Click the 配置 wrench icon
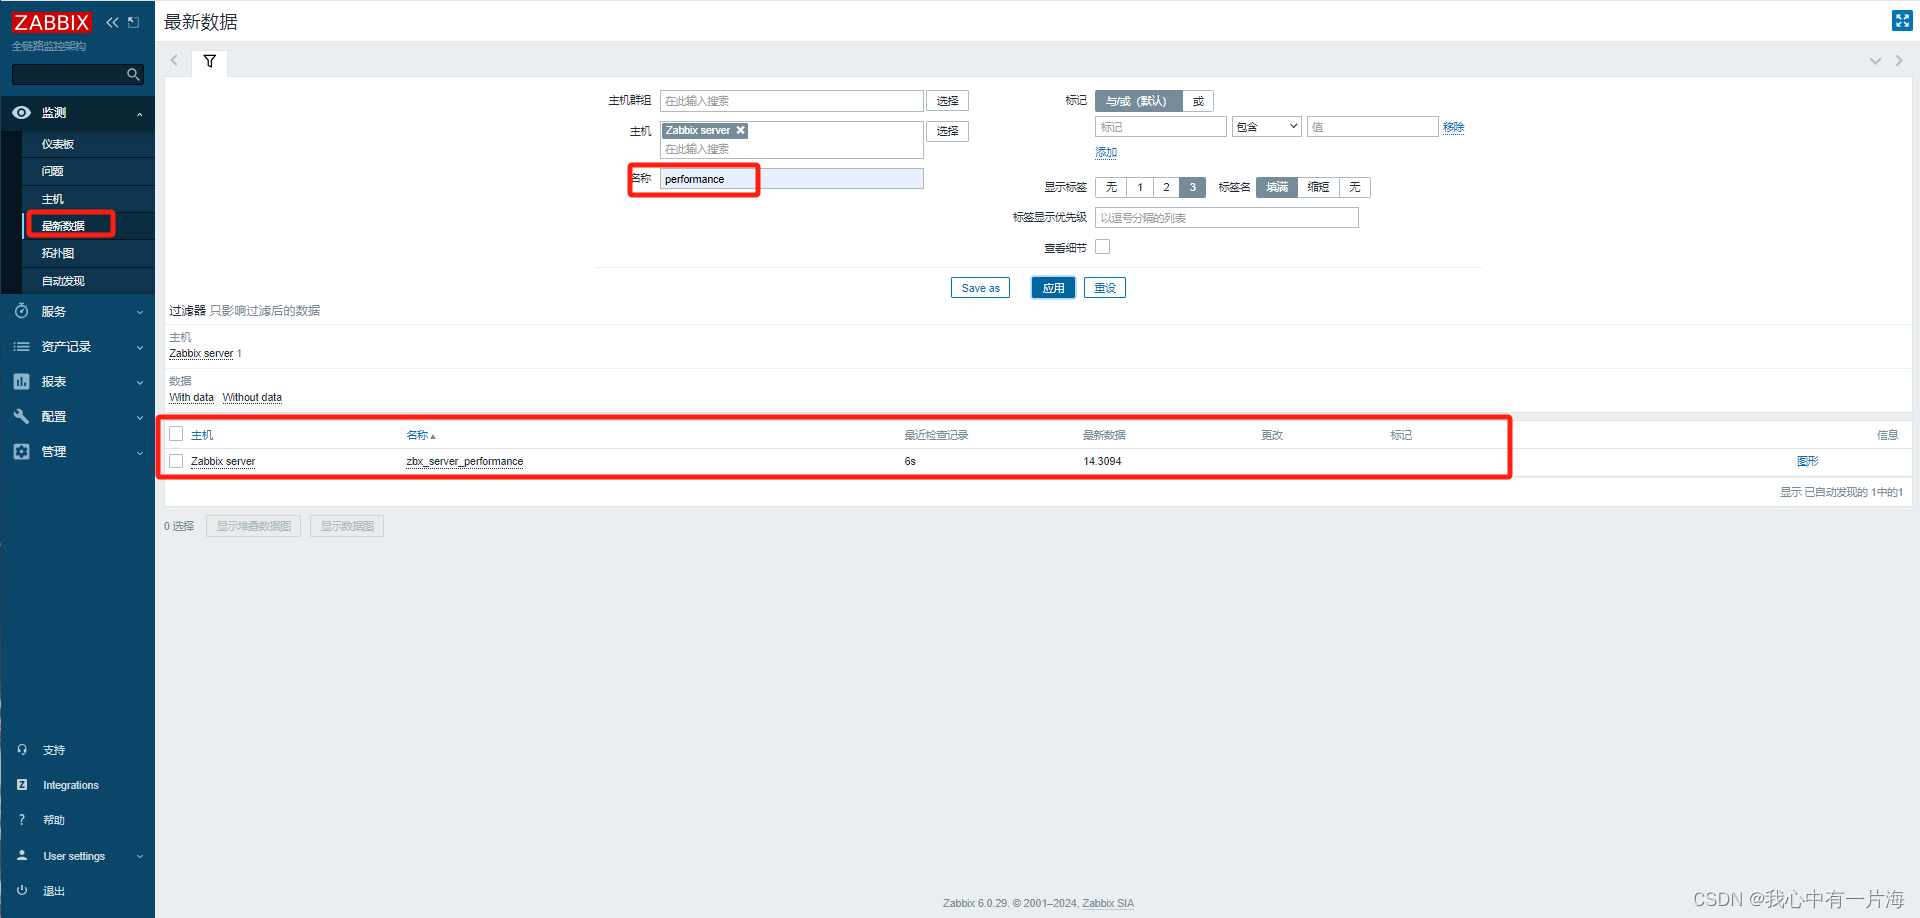 click(21, 416)
